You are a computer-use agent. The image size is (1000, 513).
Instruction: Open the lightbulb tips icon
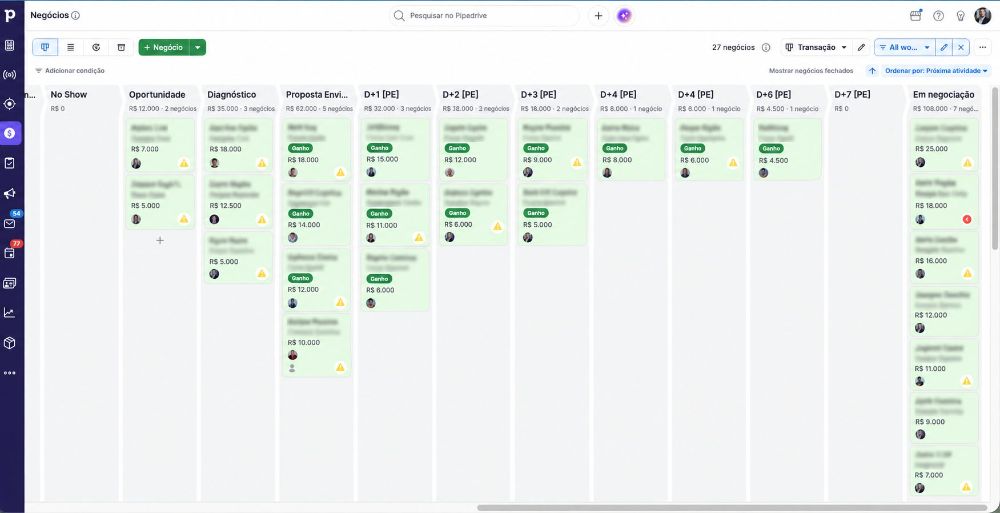[960, 16]
